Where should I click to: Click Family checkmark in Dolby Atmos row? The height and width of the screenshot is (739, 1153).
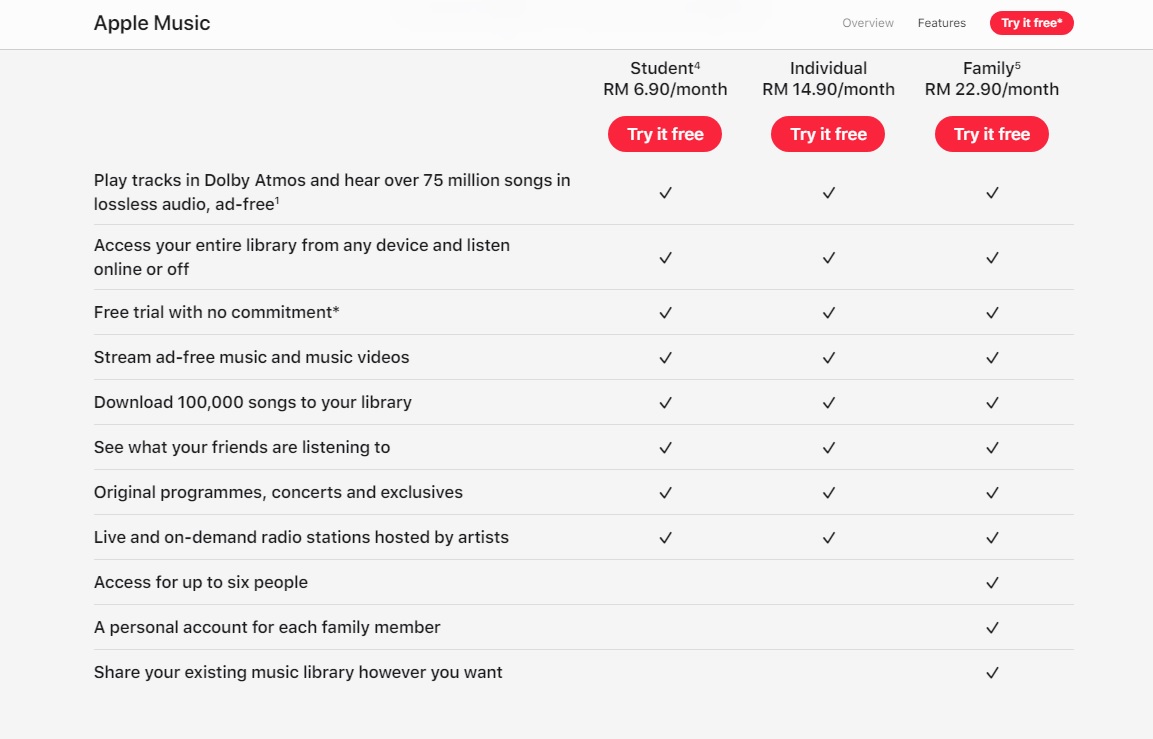click(992, 193)
